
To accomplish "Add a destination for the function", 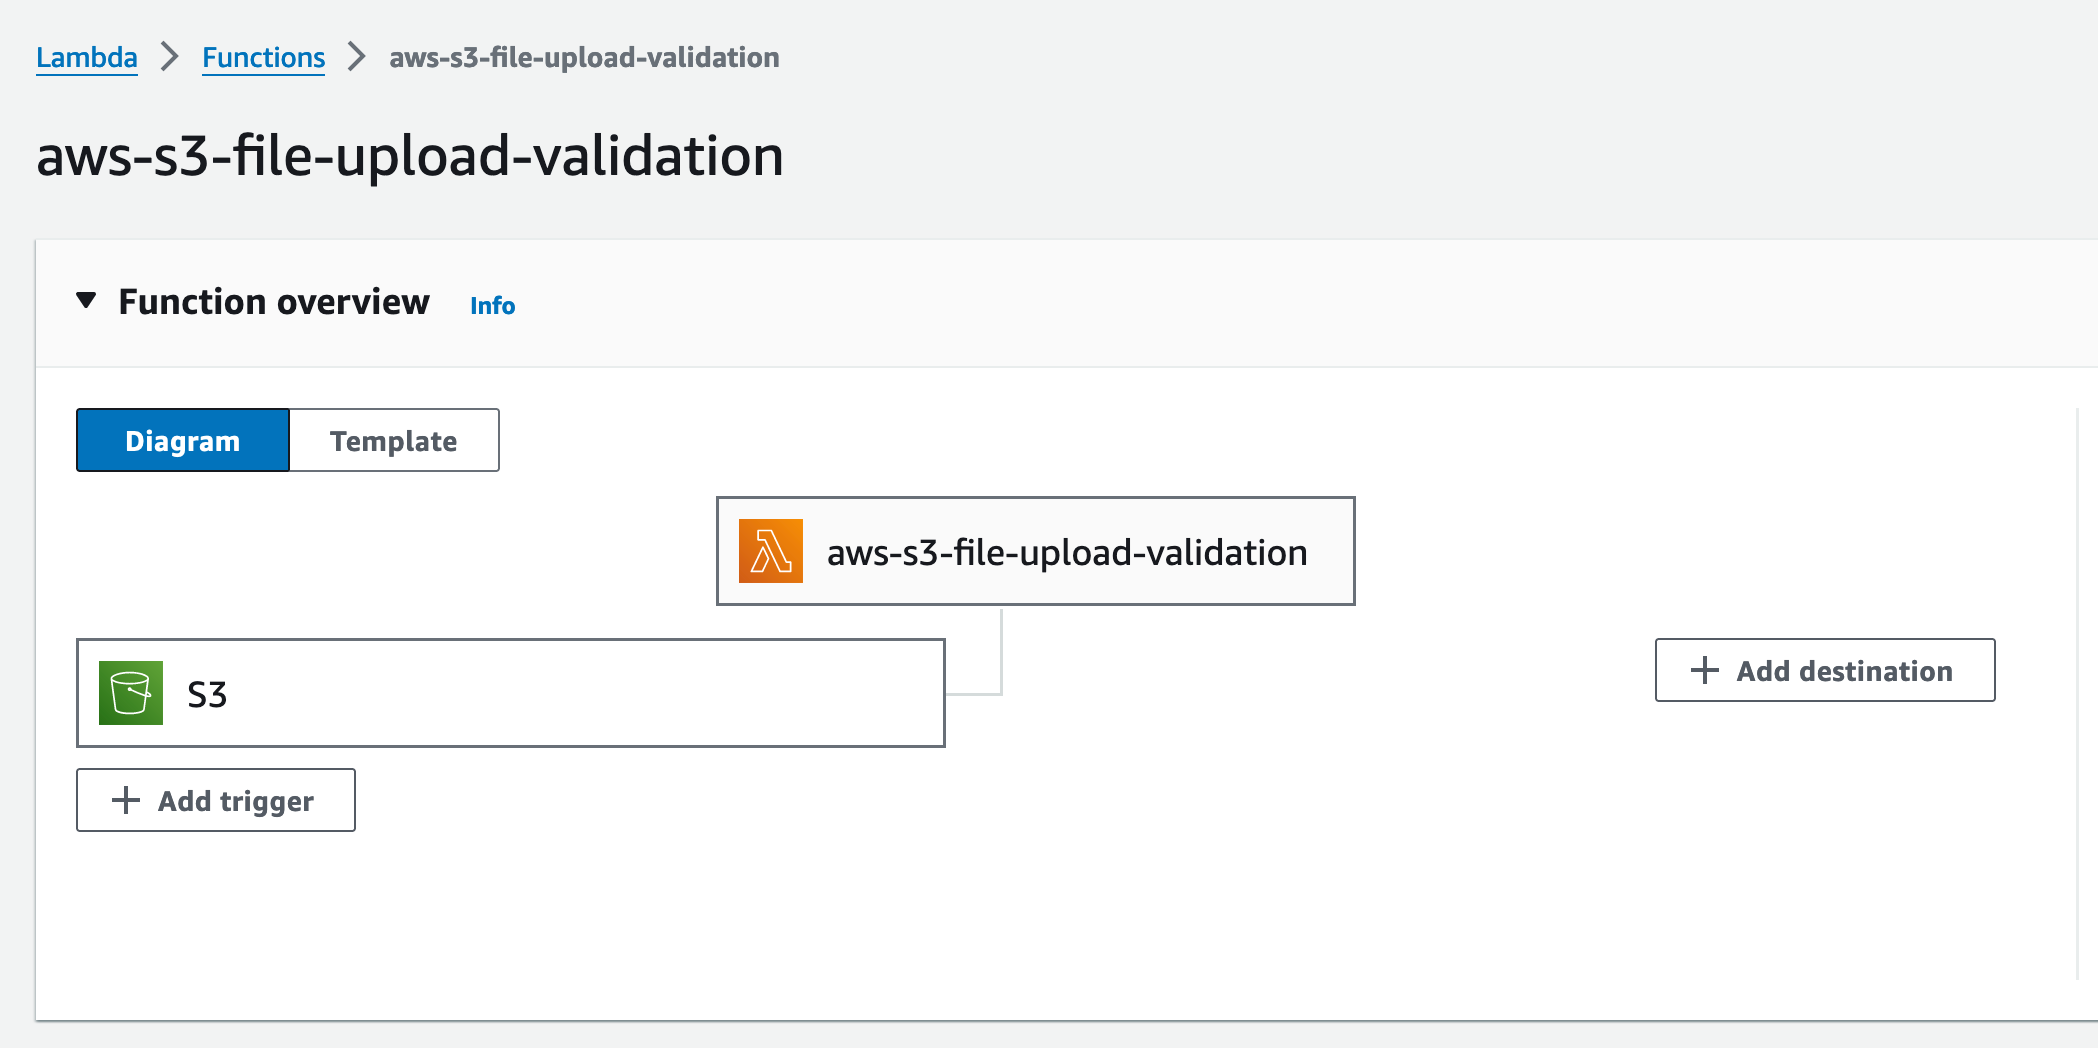I will click(x=1825, y=670).
